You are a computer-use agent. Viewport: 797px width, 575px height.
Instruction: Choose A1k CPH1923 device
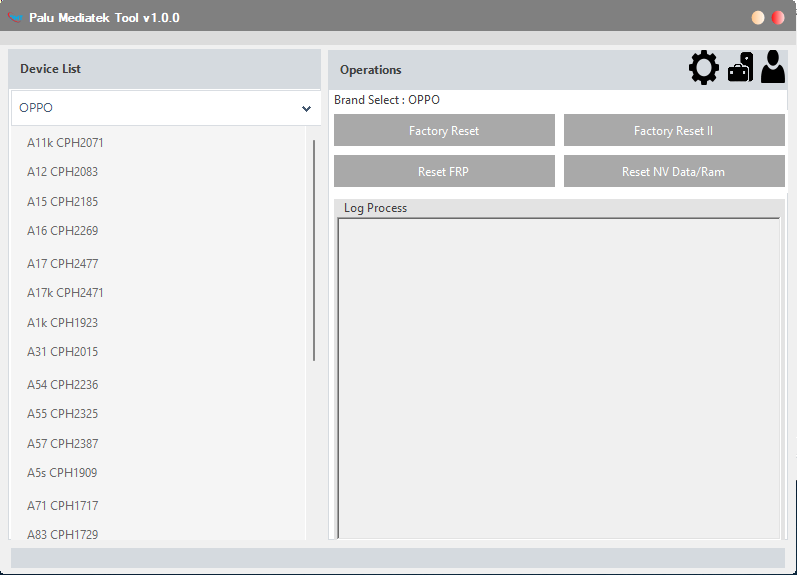(62, 323)
